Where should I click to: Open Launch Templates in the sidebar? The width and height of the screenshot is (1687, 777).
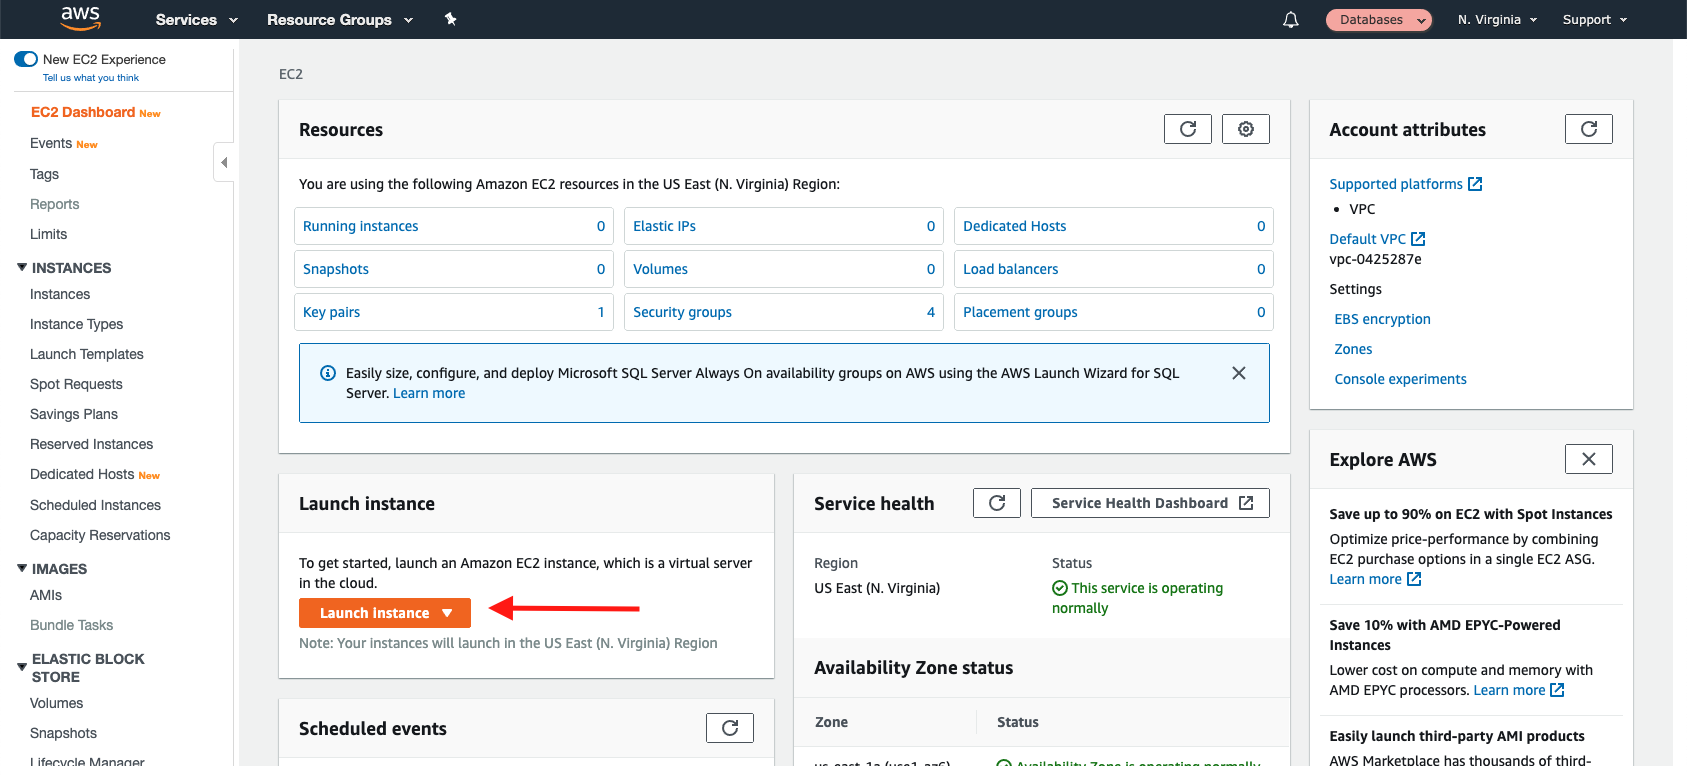(x=87, y=354)
